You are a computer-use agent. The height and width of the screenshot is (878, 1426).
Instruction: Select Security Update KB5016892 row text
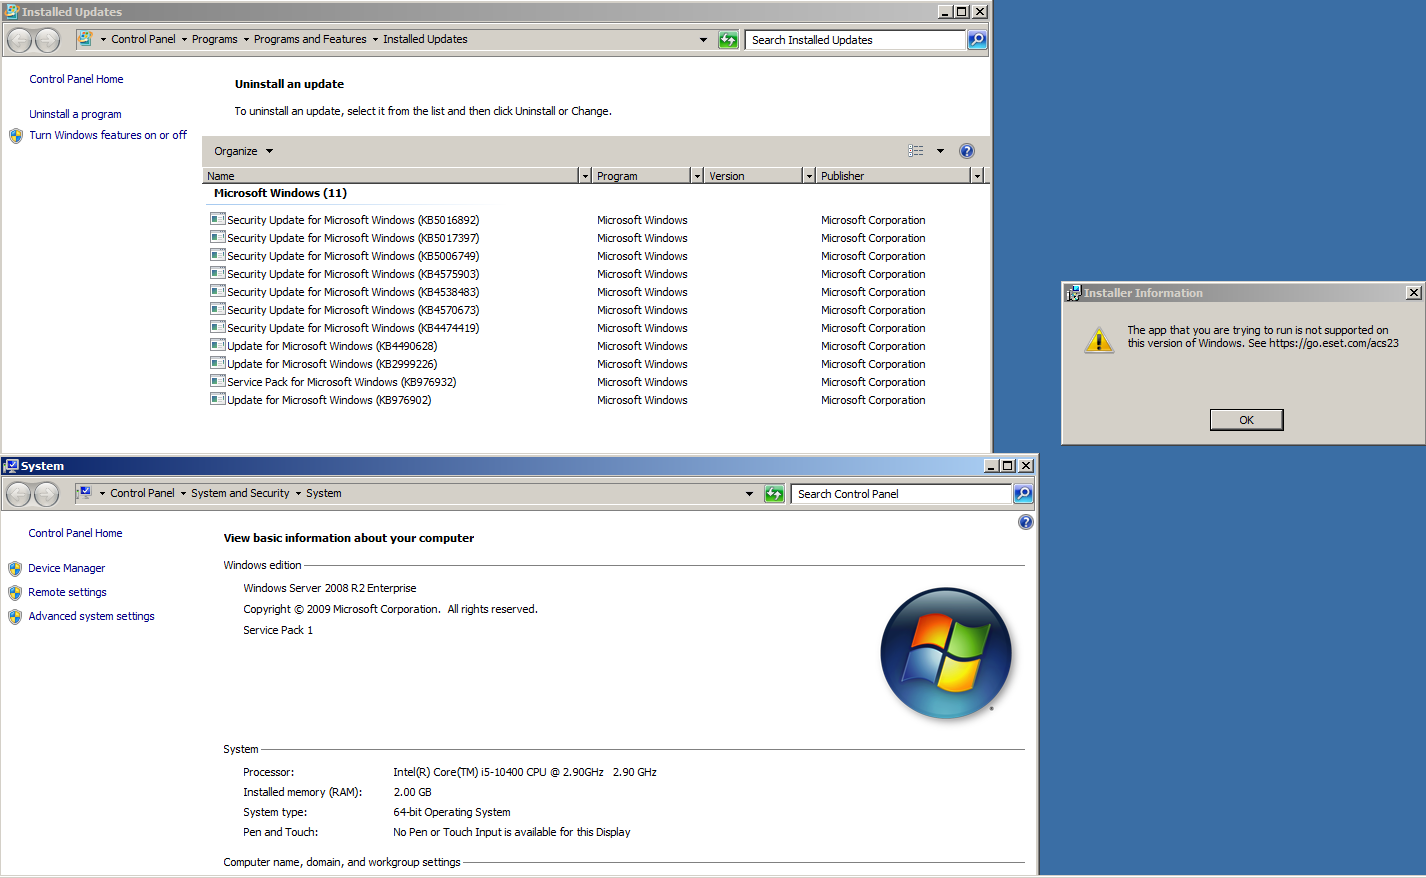(x=353, y=220)
